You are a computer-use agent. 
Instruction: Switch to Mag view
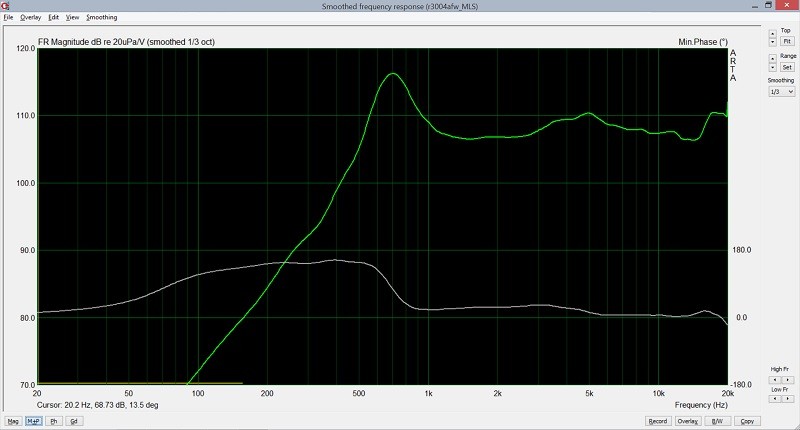pyautogui.click(x=13, y=421)
